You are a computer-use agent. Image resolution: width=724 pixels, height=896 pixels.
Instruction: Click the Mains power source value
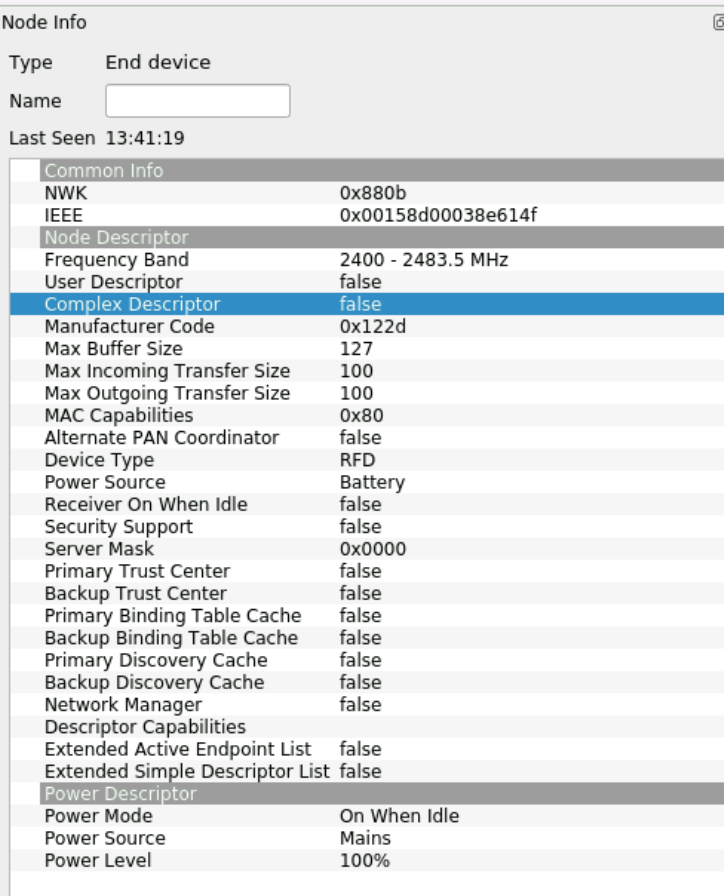coord(365,838)
